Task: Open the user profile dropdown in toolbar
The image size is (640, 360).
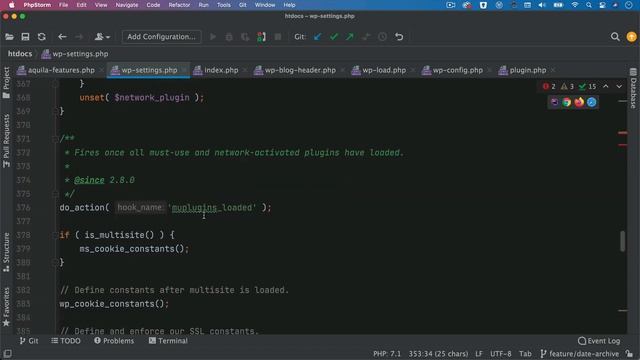Action: tap(102, 37)
